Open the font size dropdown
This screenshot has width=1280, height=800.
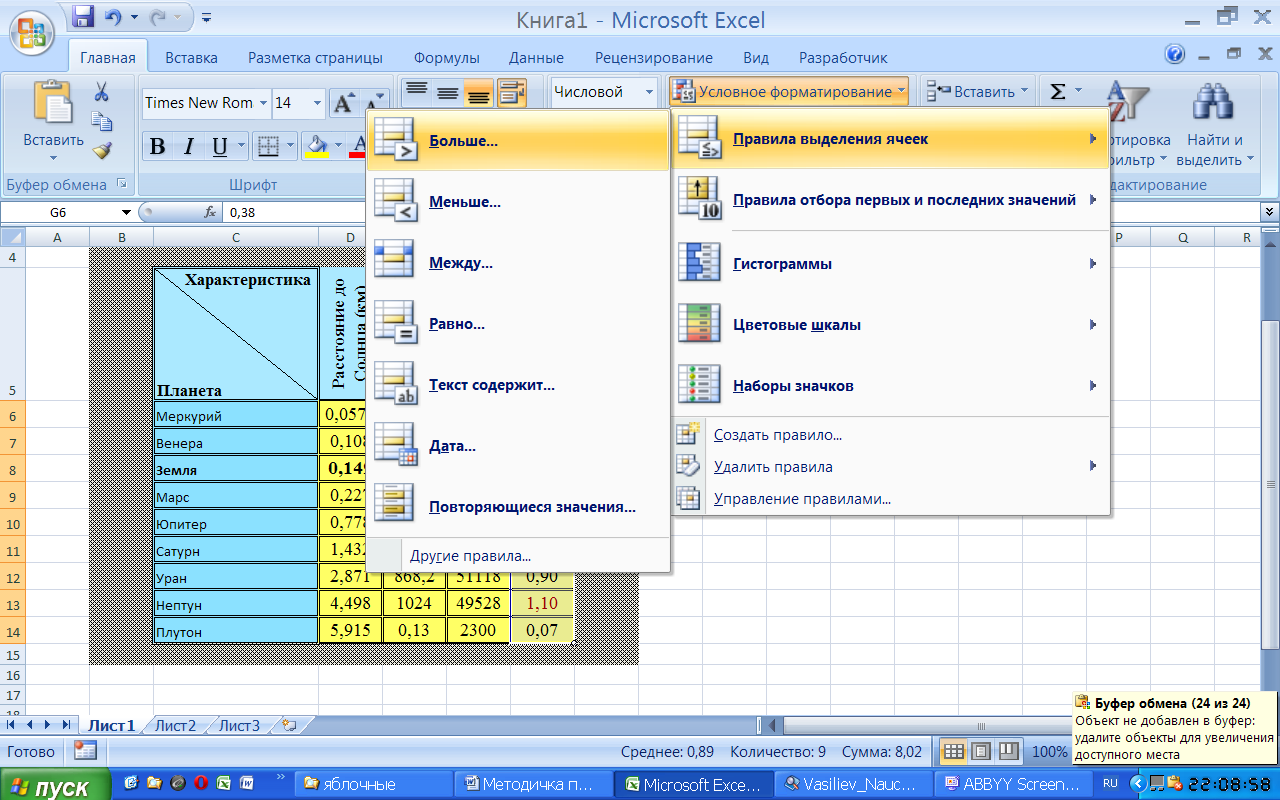coord(317,103)
